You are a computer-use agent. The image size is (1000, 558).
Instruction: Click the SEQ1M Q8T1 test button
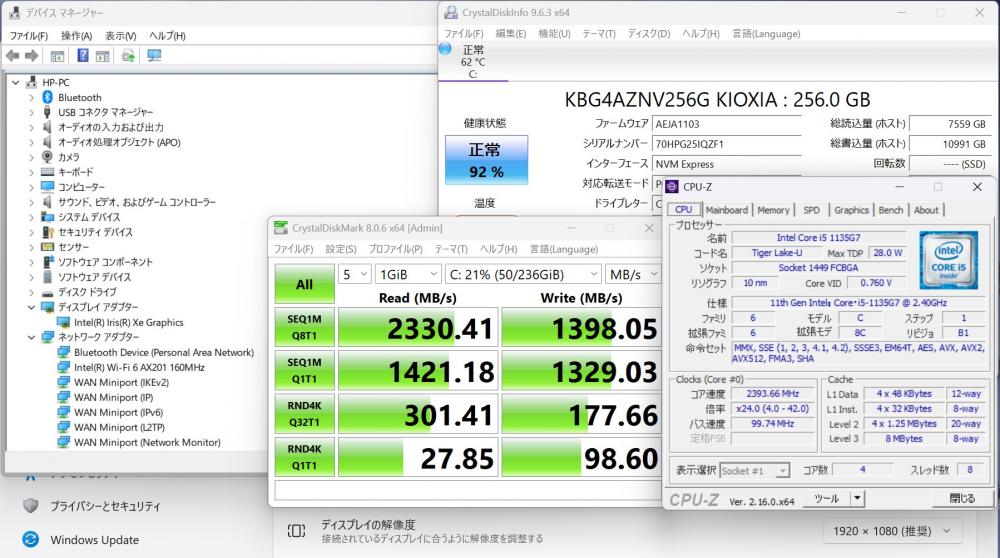304,327
